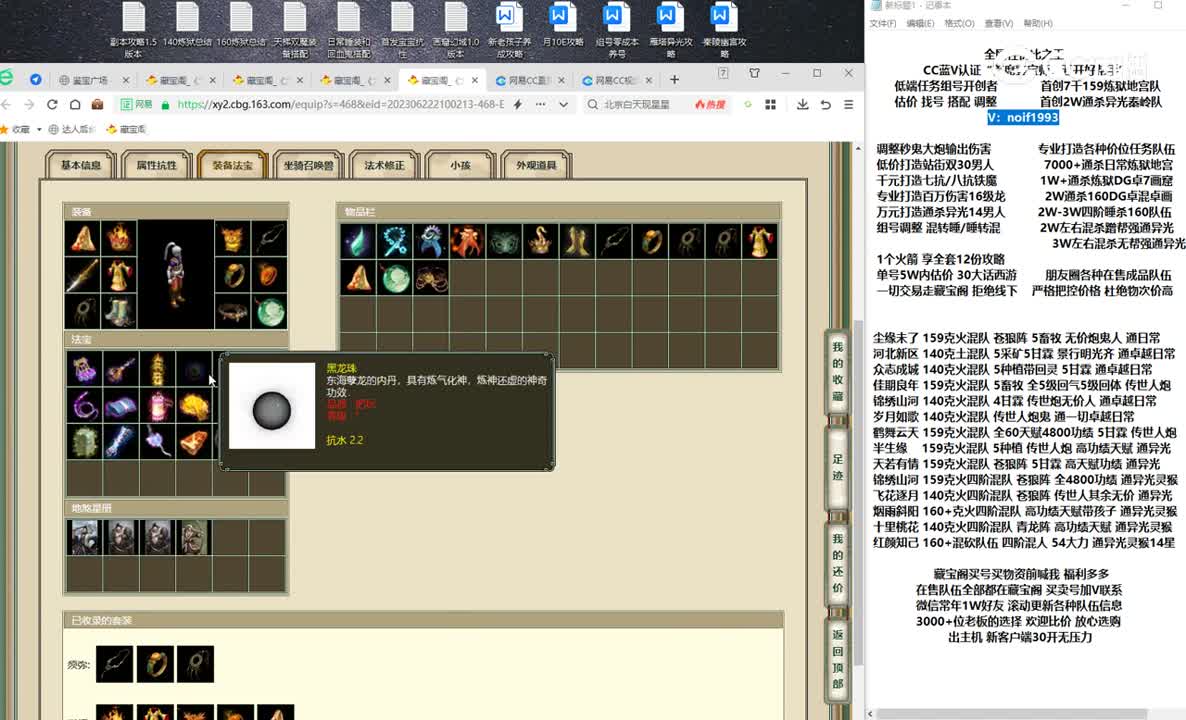
Task: Select the first portrait in the 地煞星册 panel
Action: [83, 538]
